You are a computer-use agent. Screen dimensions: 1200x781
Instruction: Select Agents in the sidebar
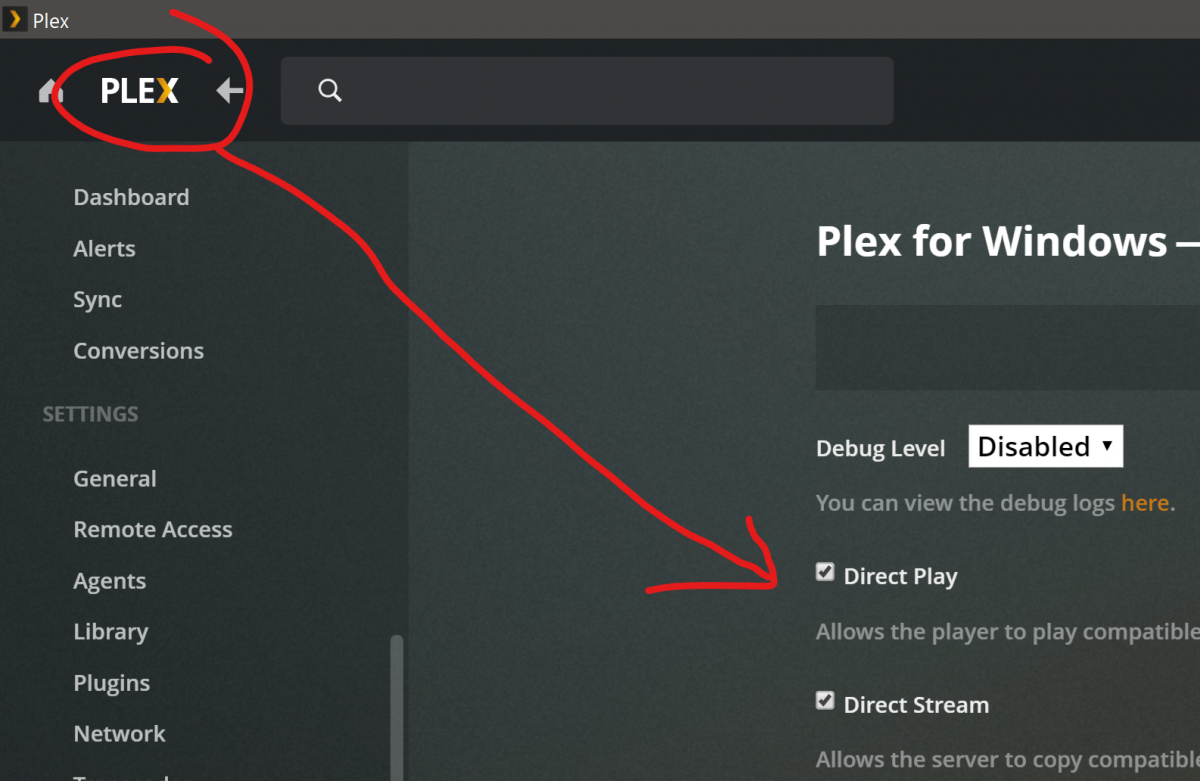[109, 580]
